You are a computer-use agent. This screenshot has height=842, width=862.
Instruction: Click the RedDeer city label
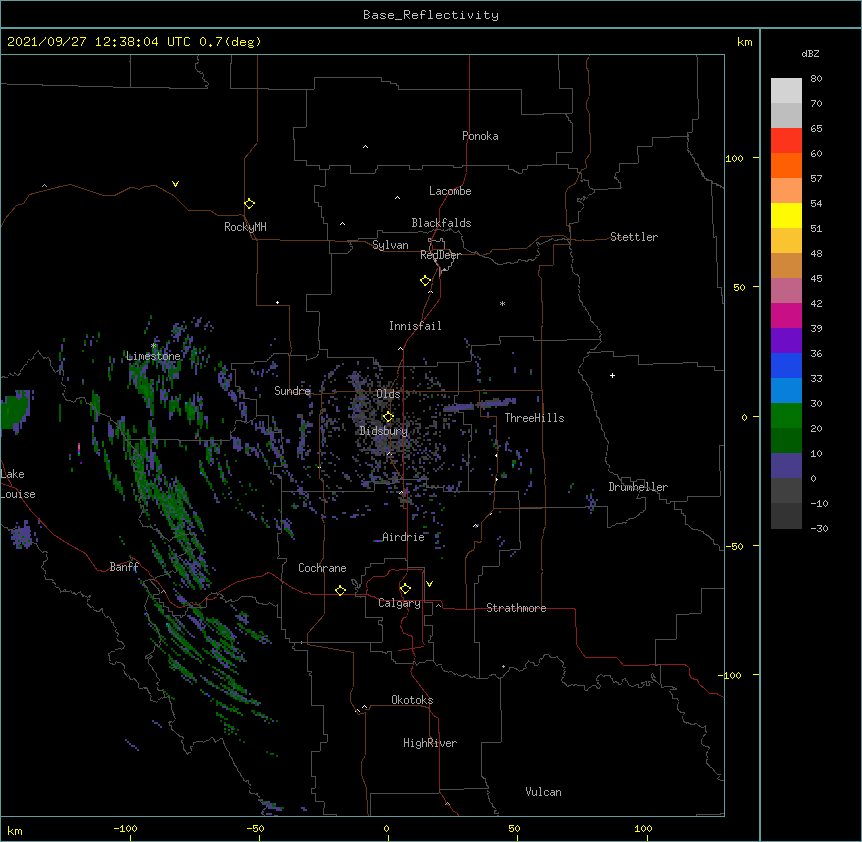pyautogui.click(x=440, y=255)
